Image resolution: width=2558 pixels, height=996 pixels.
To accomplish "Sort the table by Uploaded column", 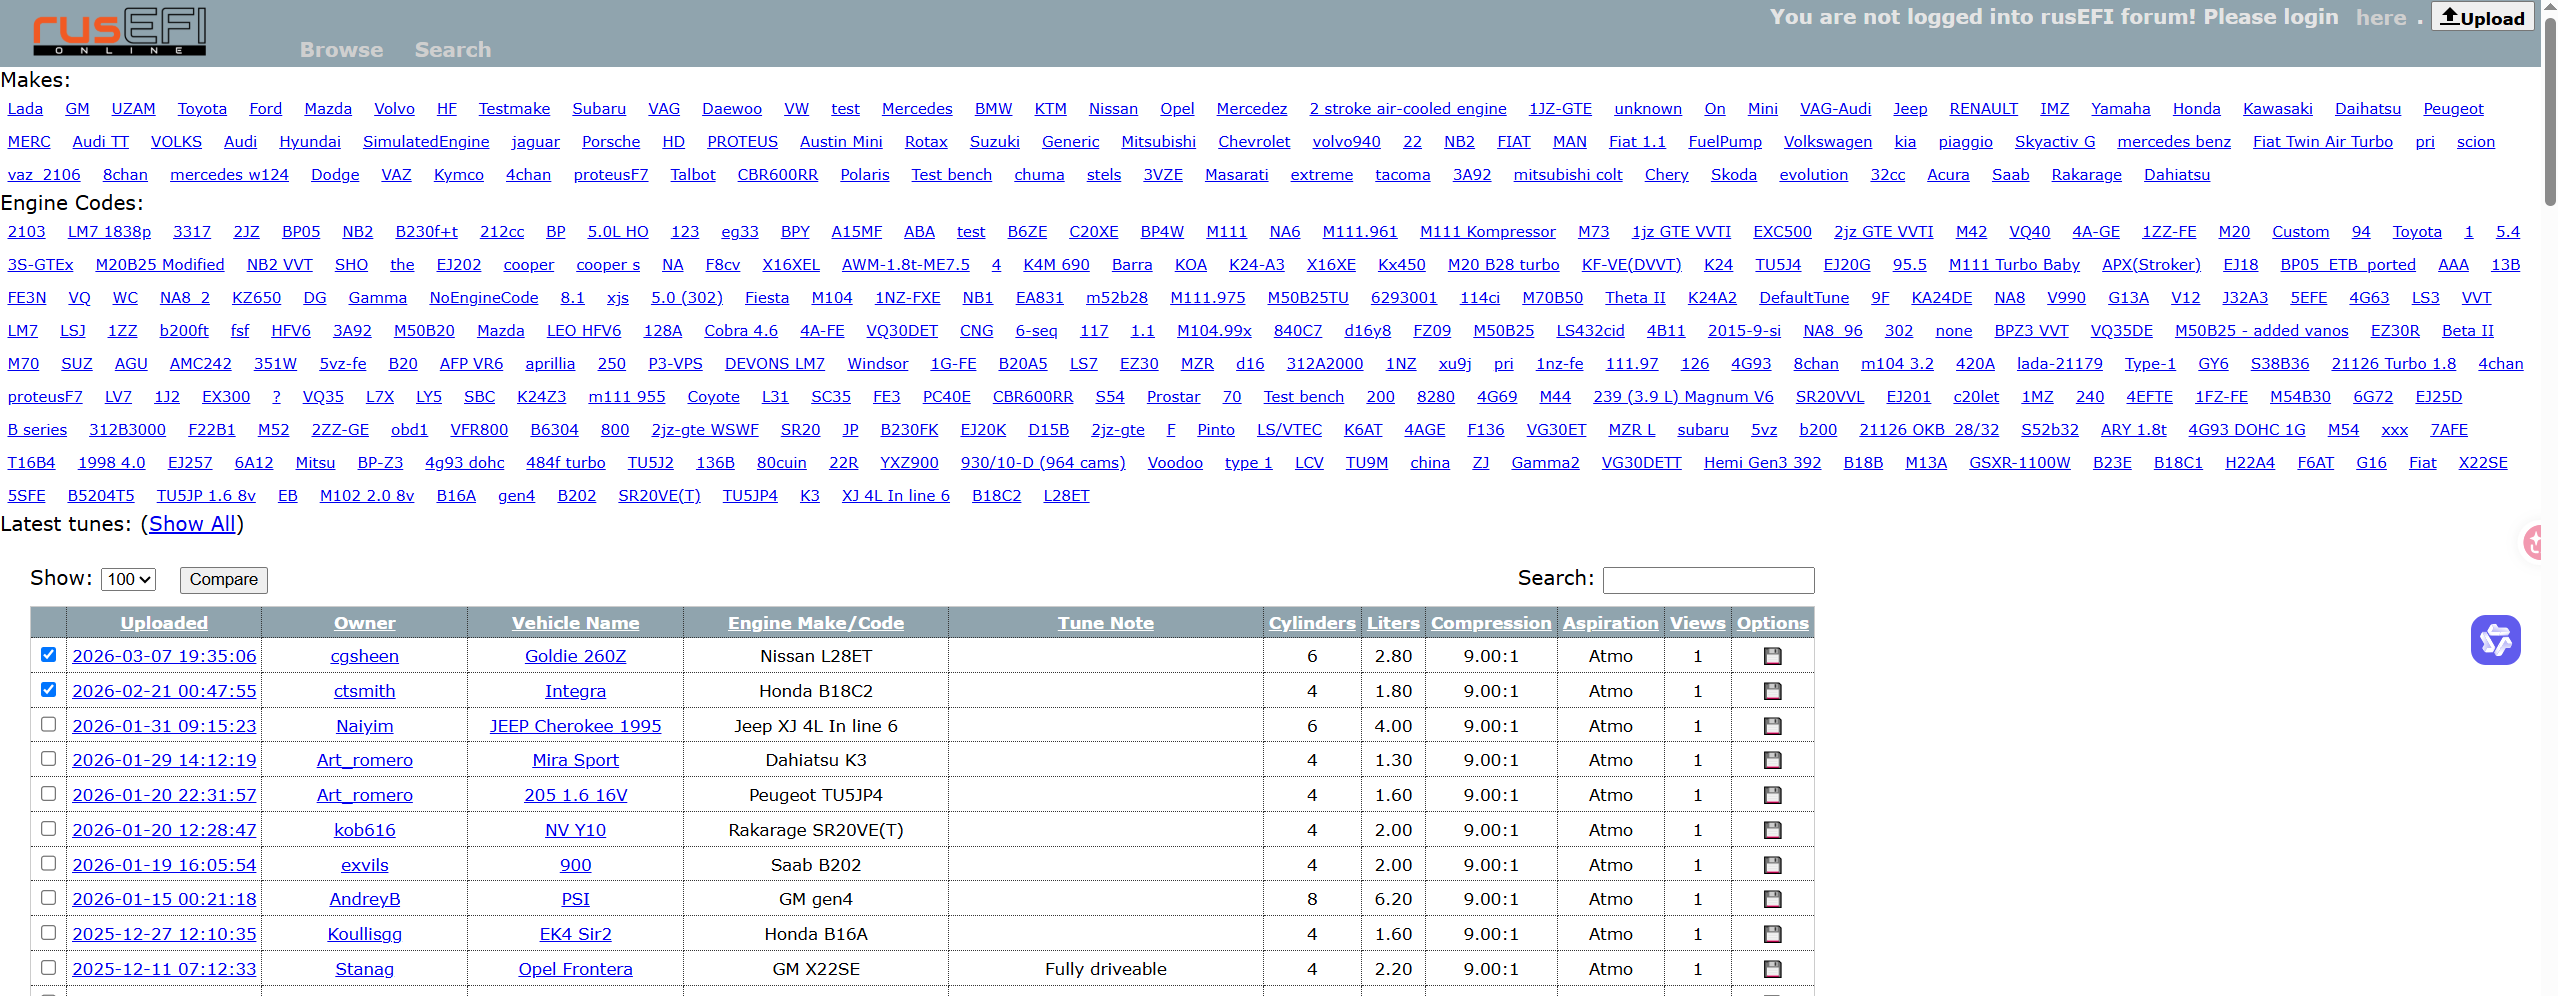I will (164, 623).
